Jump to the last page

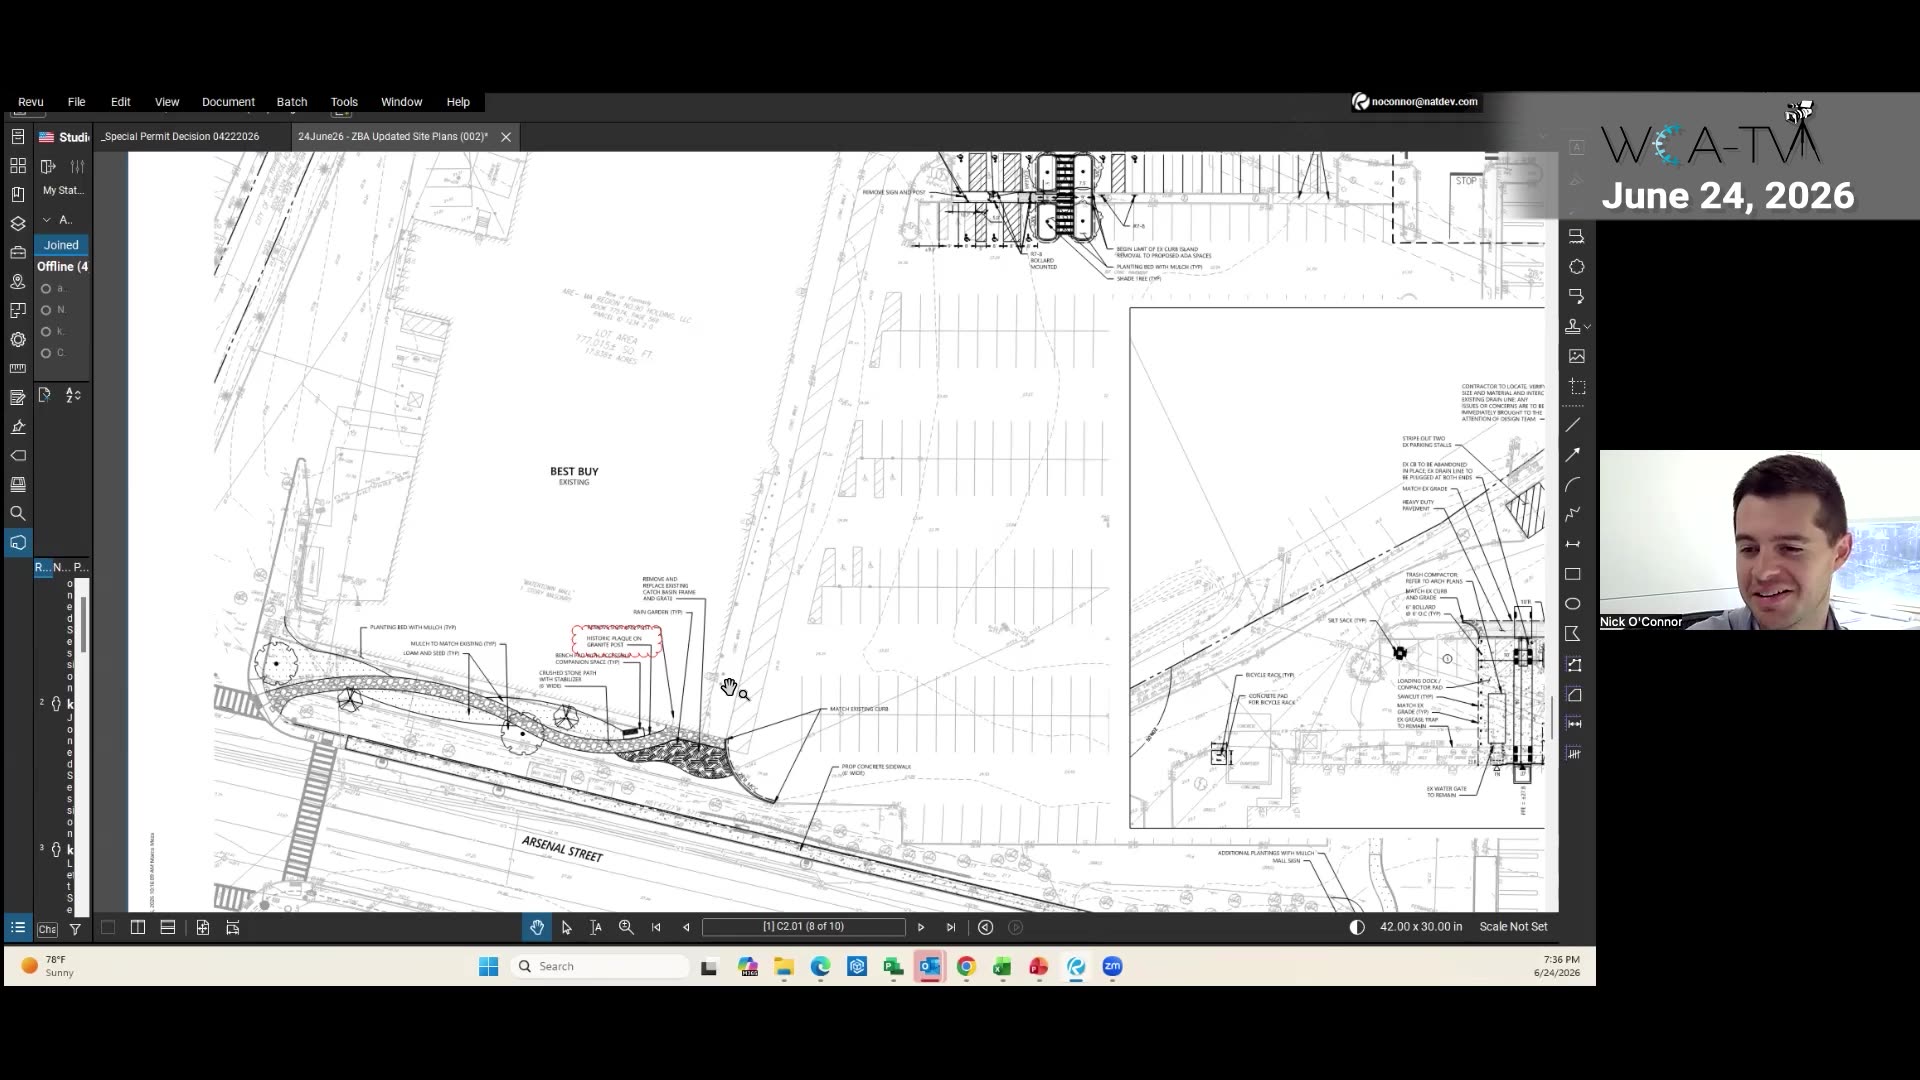pyautogui.click(x=951, y=928)
